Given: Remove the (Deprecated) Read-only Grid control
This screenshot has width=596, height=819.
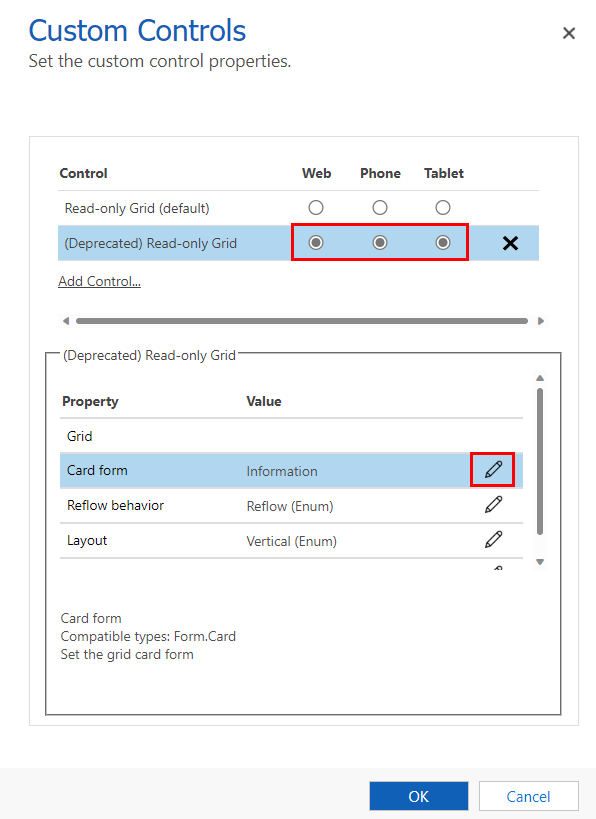Looking at the screenshot, I should tap(510, 243).
